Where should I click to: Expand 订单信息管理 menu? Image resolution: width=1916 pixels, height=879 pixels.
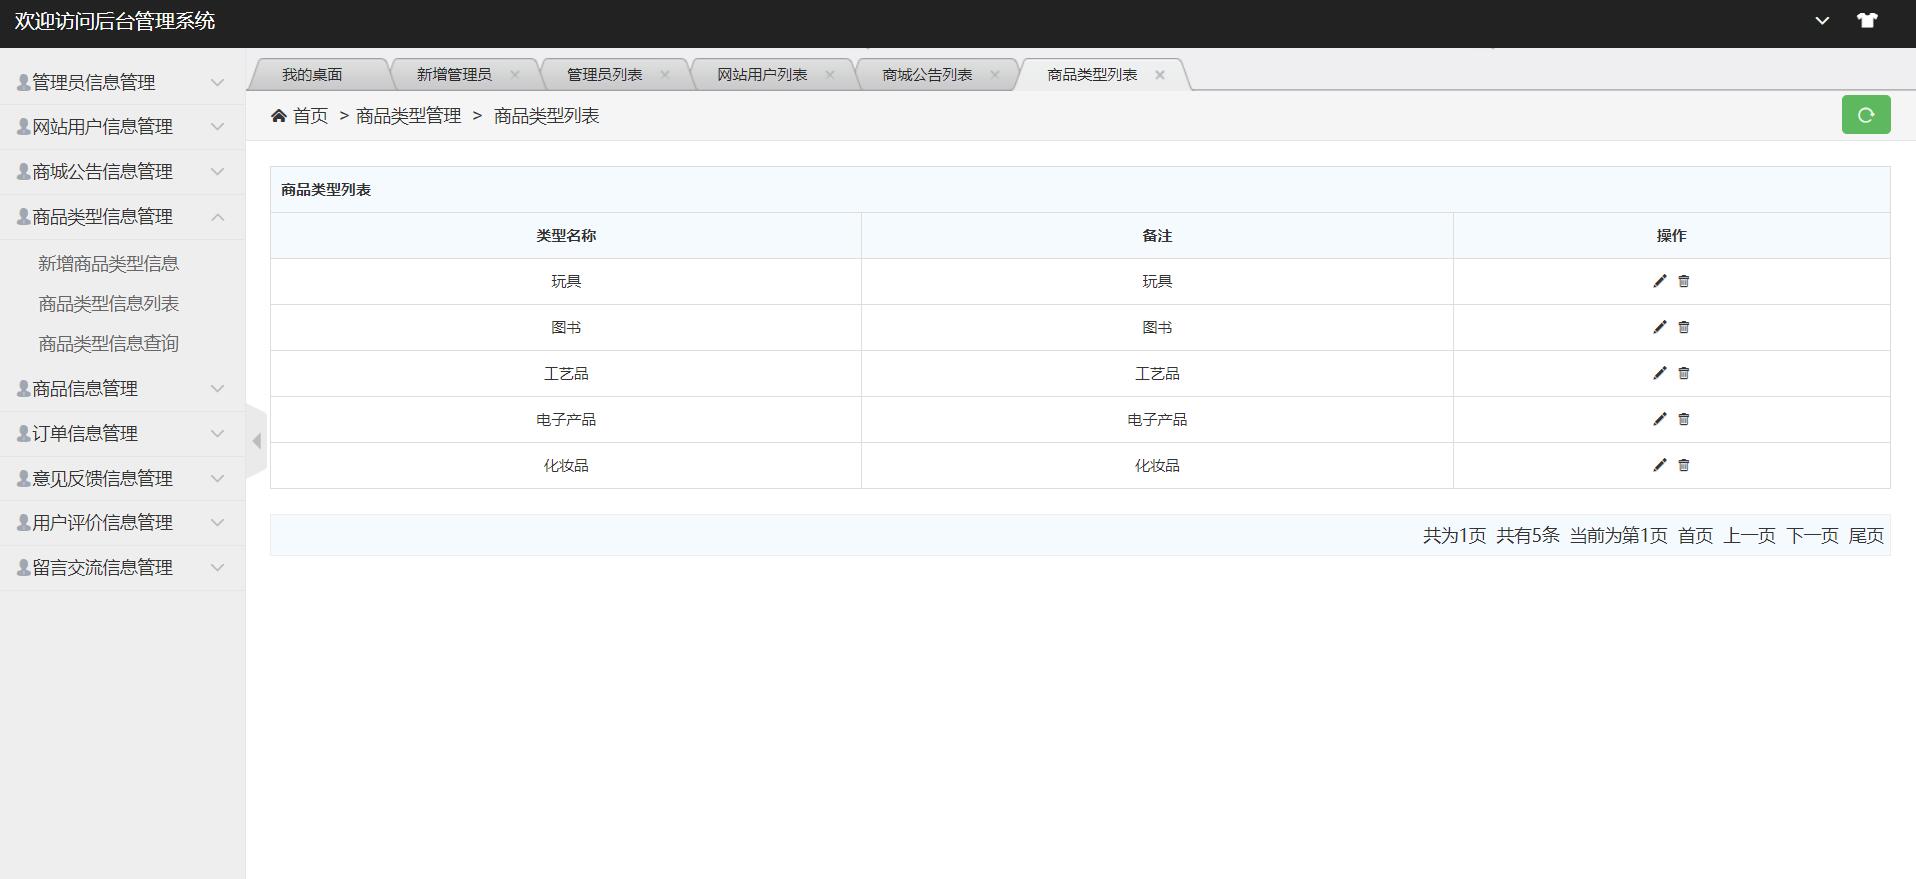tap(122, 433)
